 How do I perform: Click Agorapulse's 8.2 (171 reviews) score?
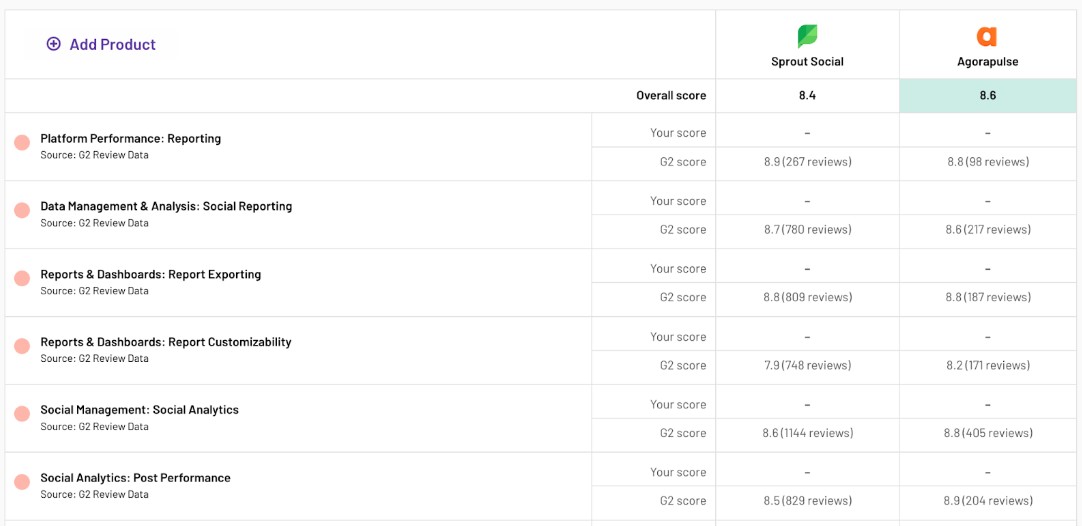coord(989,365)
